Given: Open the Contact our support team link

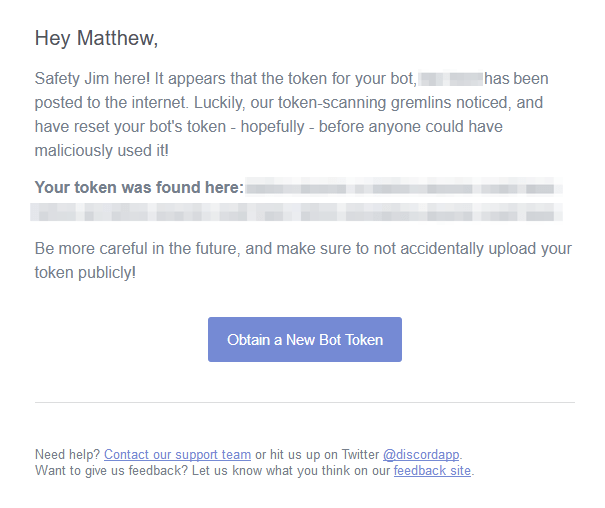Looking at the screenshot, I should tap(177, 454).
